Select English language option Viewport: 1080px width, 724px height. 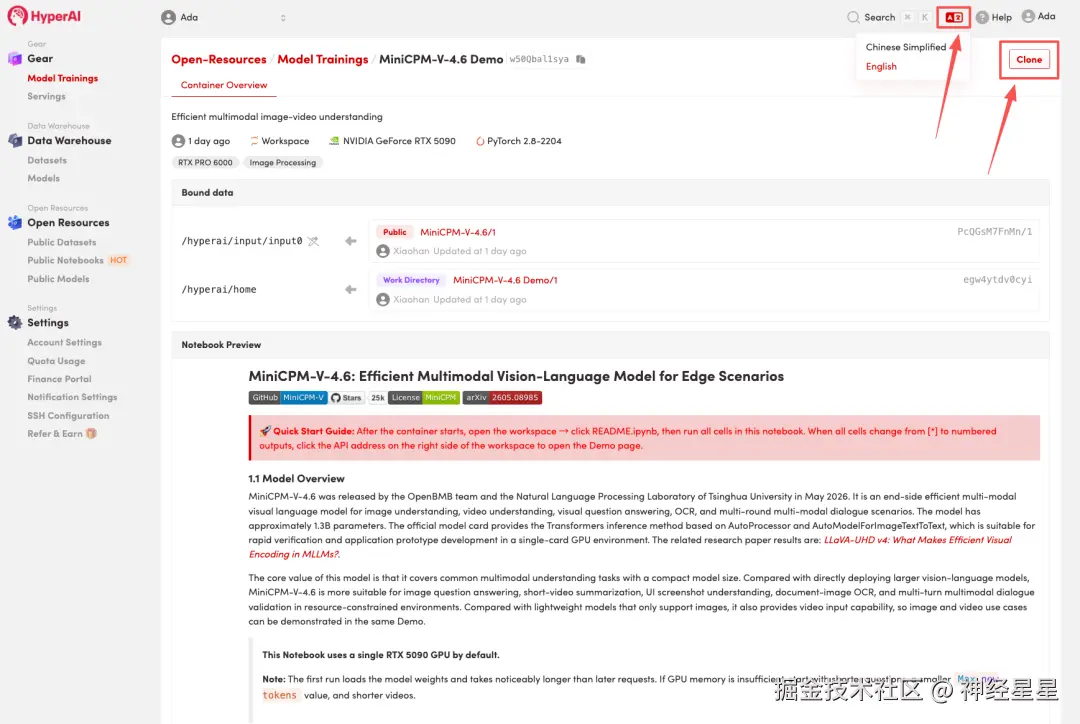[881, 66]
